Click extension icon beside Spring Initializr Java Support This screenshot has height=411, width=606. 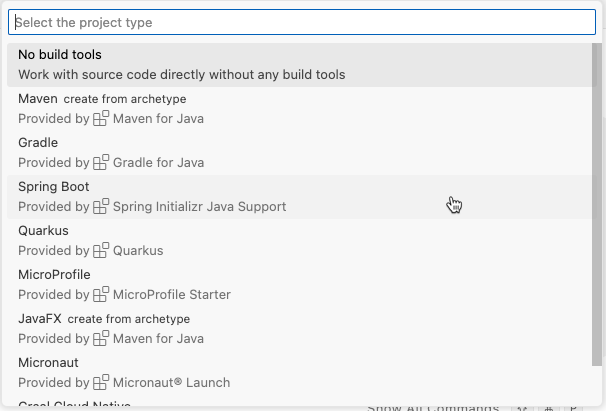[101, 206]
